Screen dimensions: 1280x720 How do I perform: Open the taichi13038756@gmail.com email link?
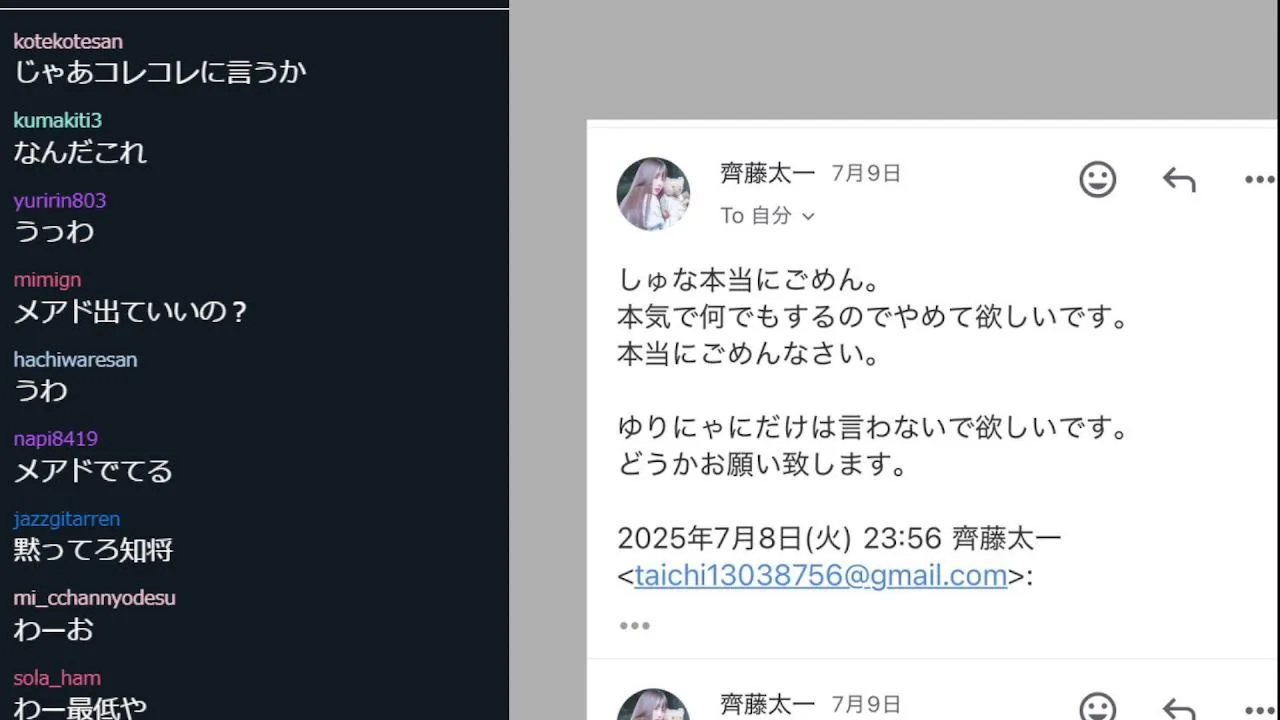pyautogui.click(x=820, y=576)
